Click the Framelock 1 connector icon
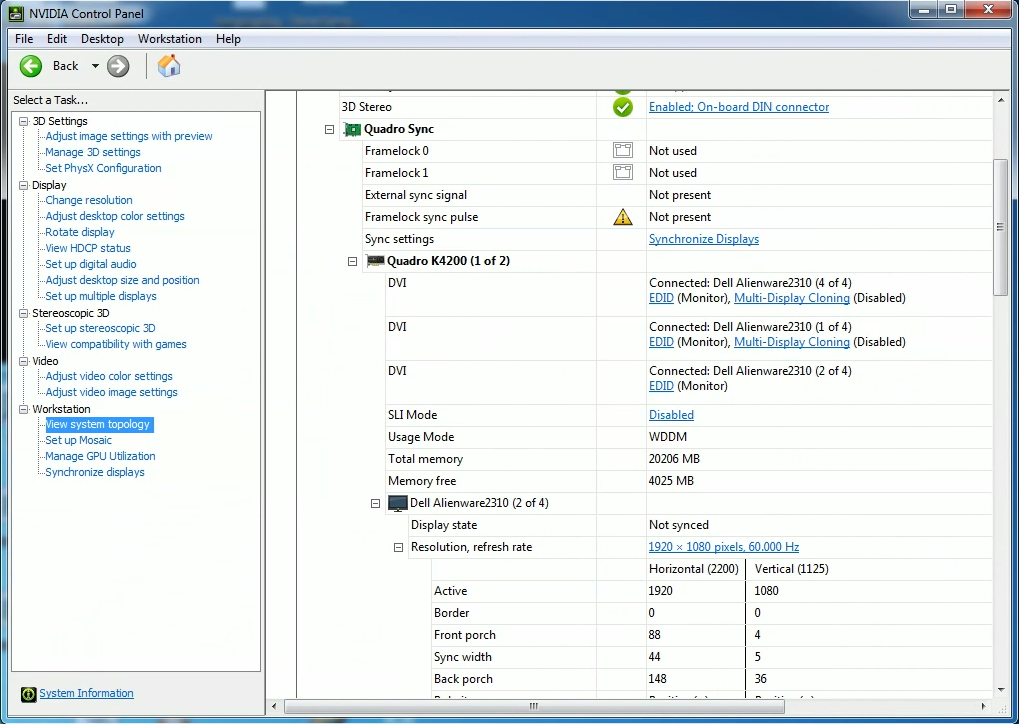This screenshot has width=1019, height=724. pos(623,173)
